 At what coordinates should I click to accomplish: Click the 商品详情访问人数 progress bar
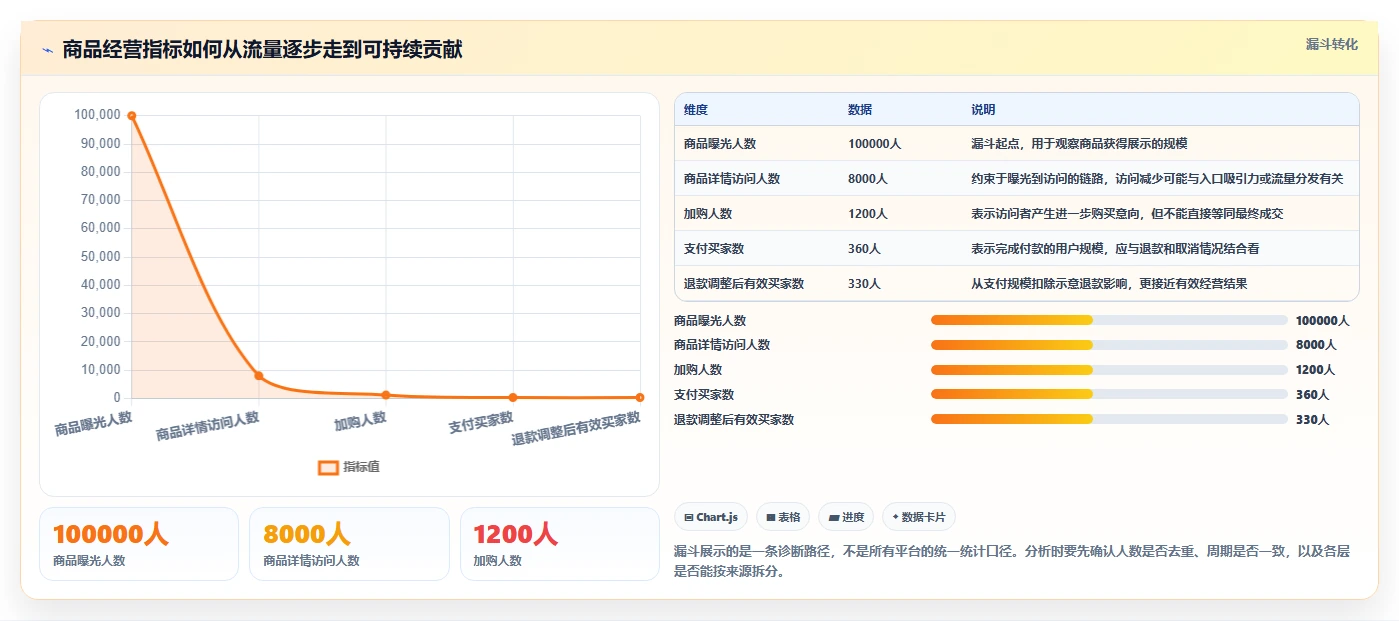pyautogui.click(x=1109, y=345)
